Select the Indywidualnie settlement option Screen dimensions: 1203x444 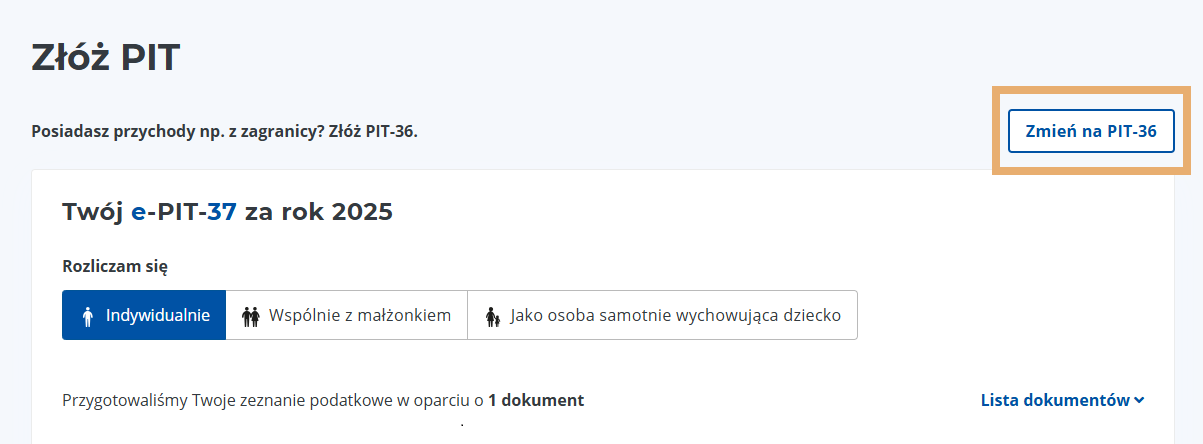(144, 315)
